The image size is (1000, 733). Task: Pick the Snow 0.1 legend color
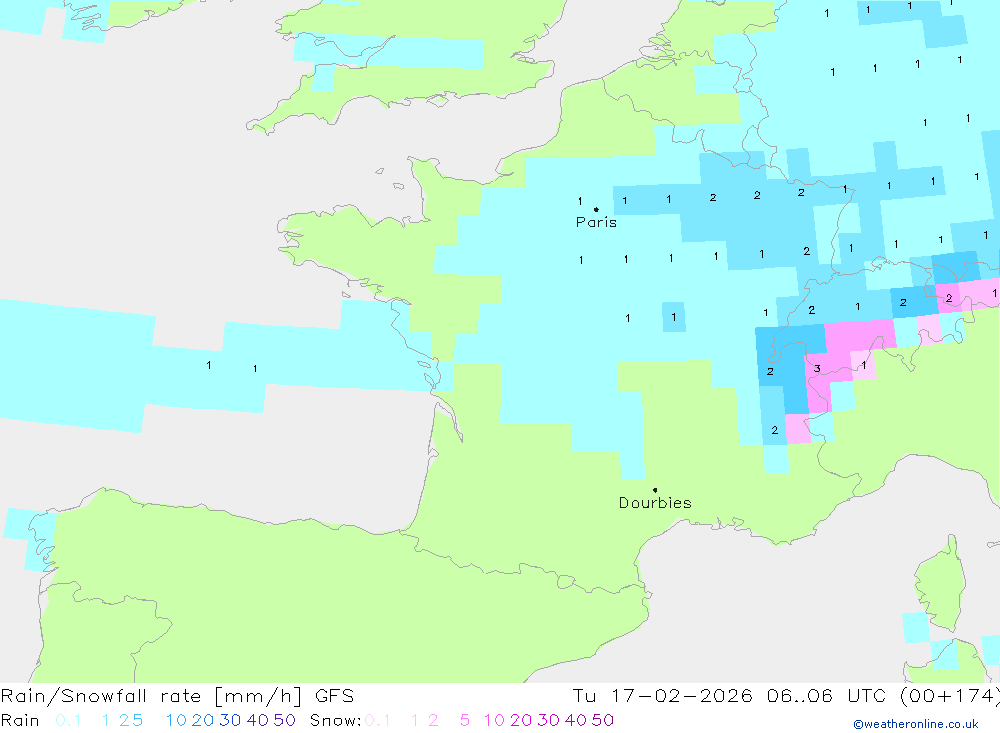377,720
